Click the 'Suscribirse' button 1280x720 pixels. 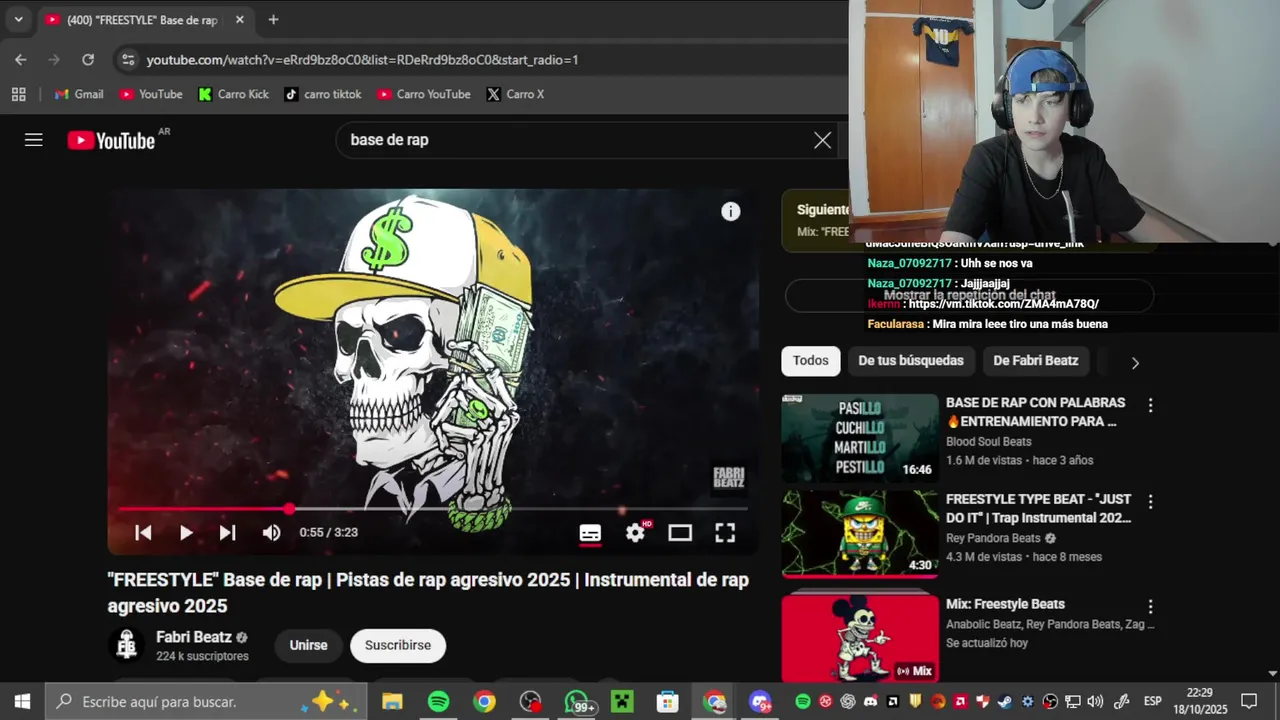(x=398, y=646)
